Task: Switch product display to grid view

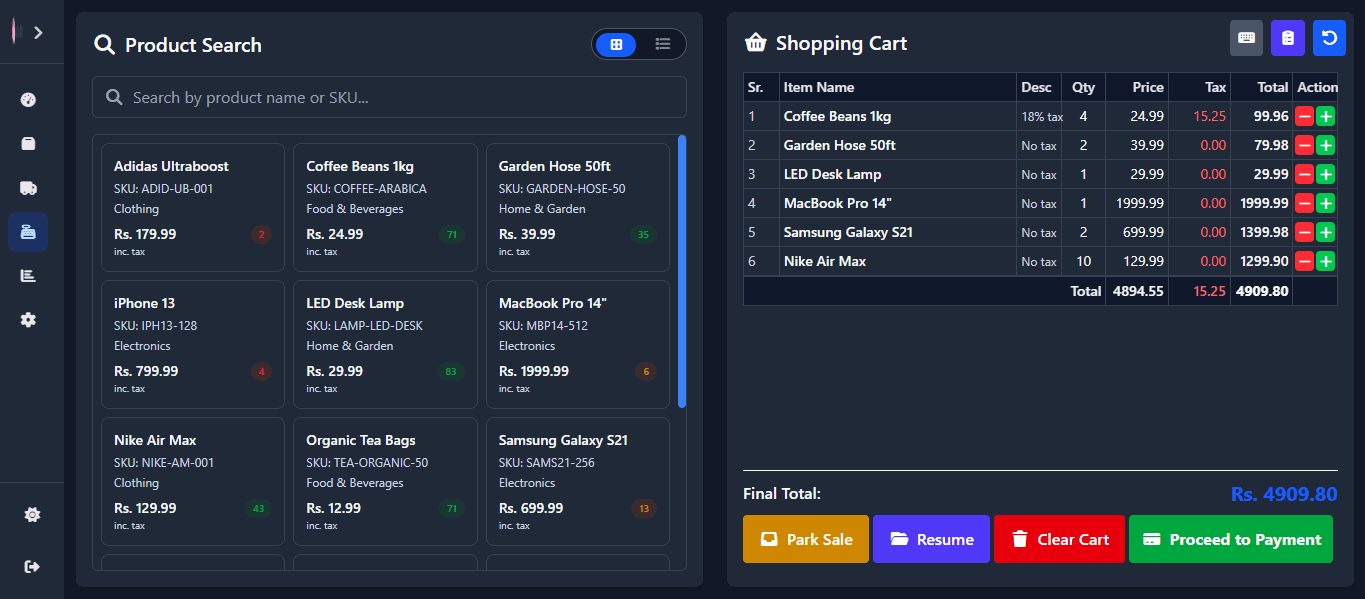Action: [x=617, y=44]
